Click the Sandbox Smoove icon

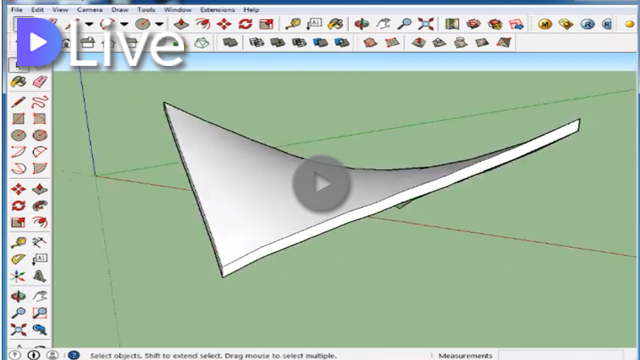coord(419,42)
